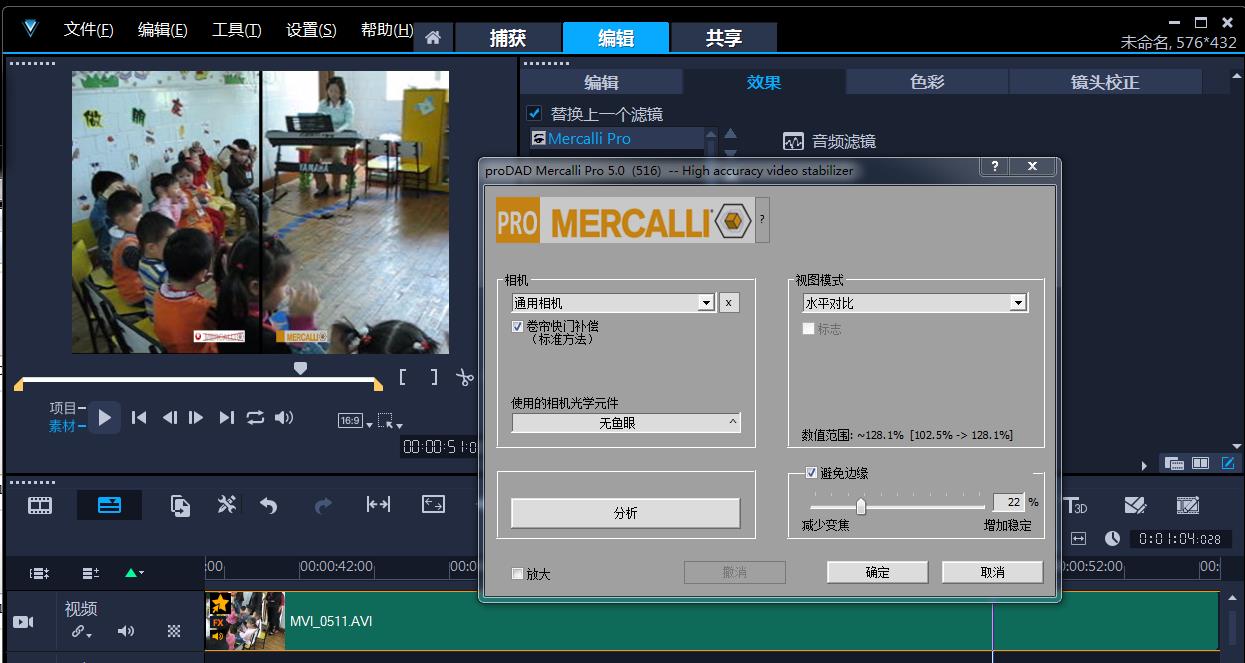Fit the project in the timeline window

(433, 505)
